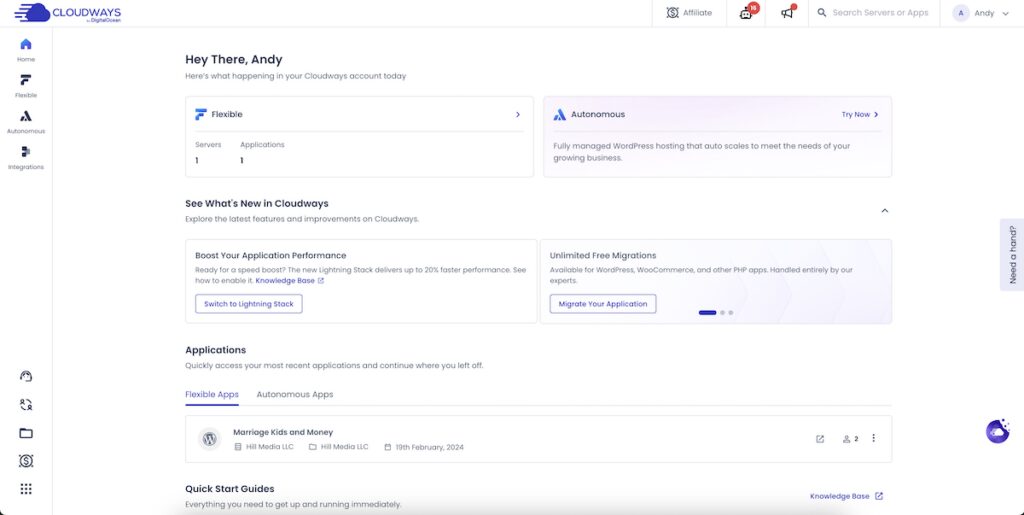The width and height of the screenshot is (1024, 515).
Task: Open the support headset icon in sidebar
Action: (x=25, y=376)
